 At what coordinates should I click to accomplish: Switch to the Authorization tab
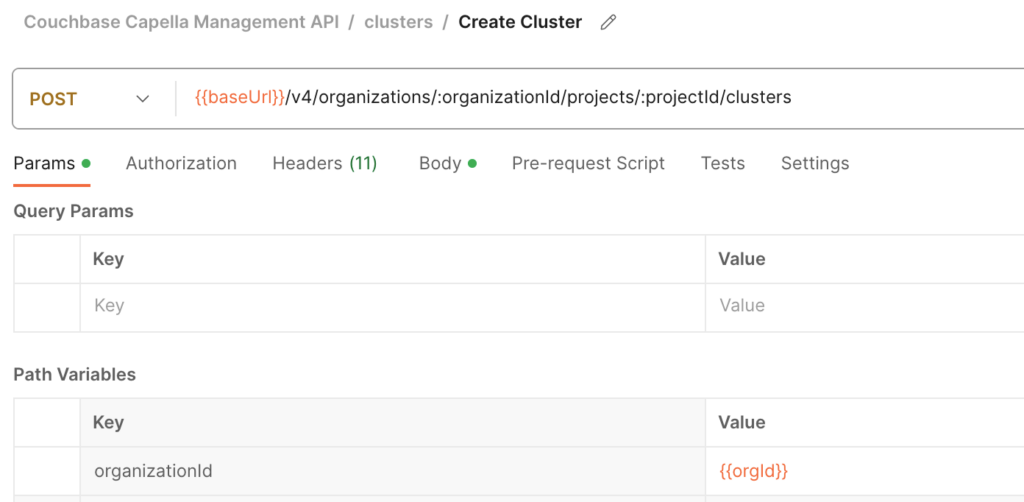(x=181, y=163)
